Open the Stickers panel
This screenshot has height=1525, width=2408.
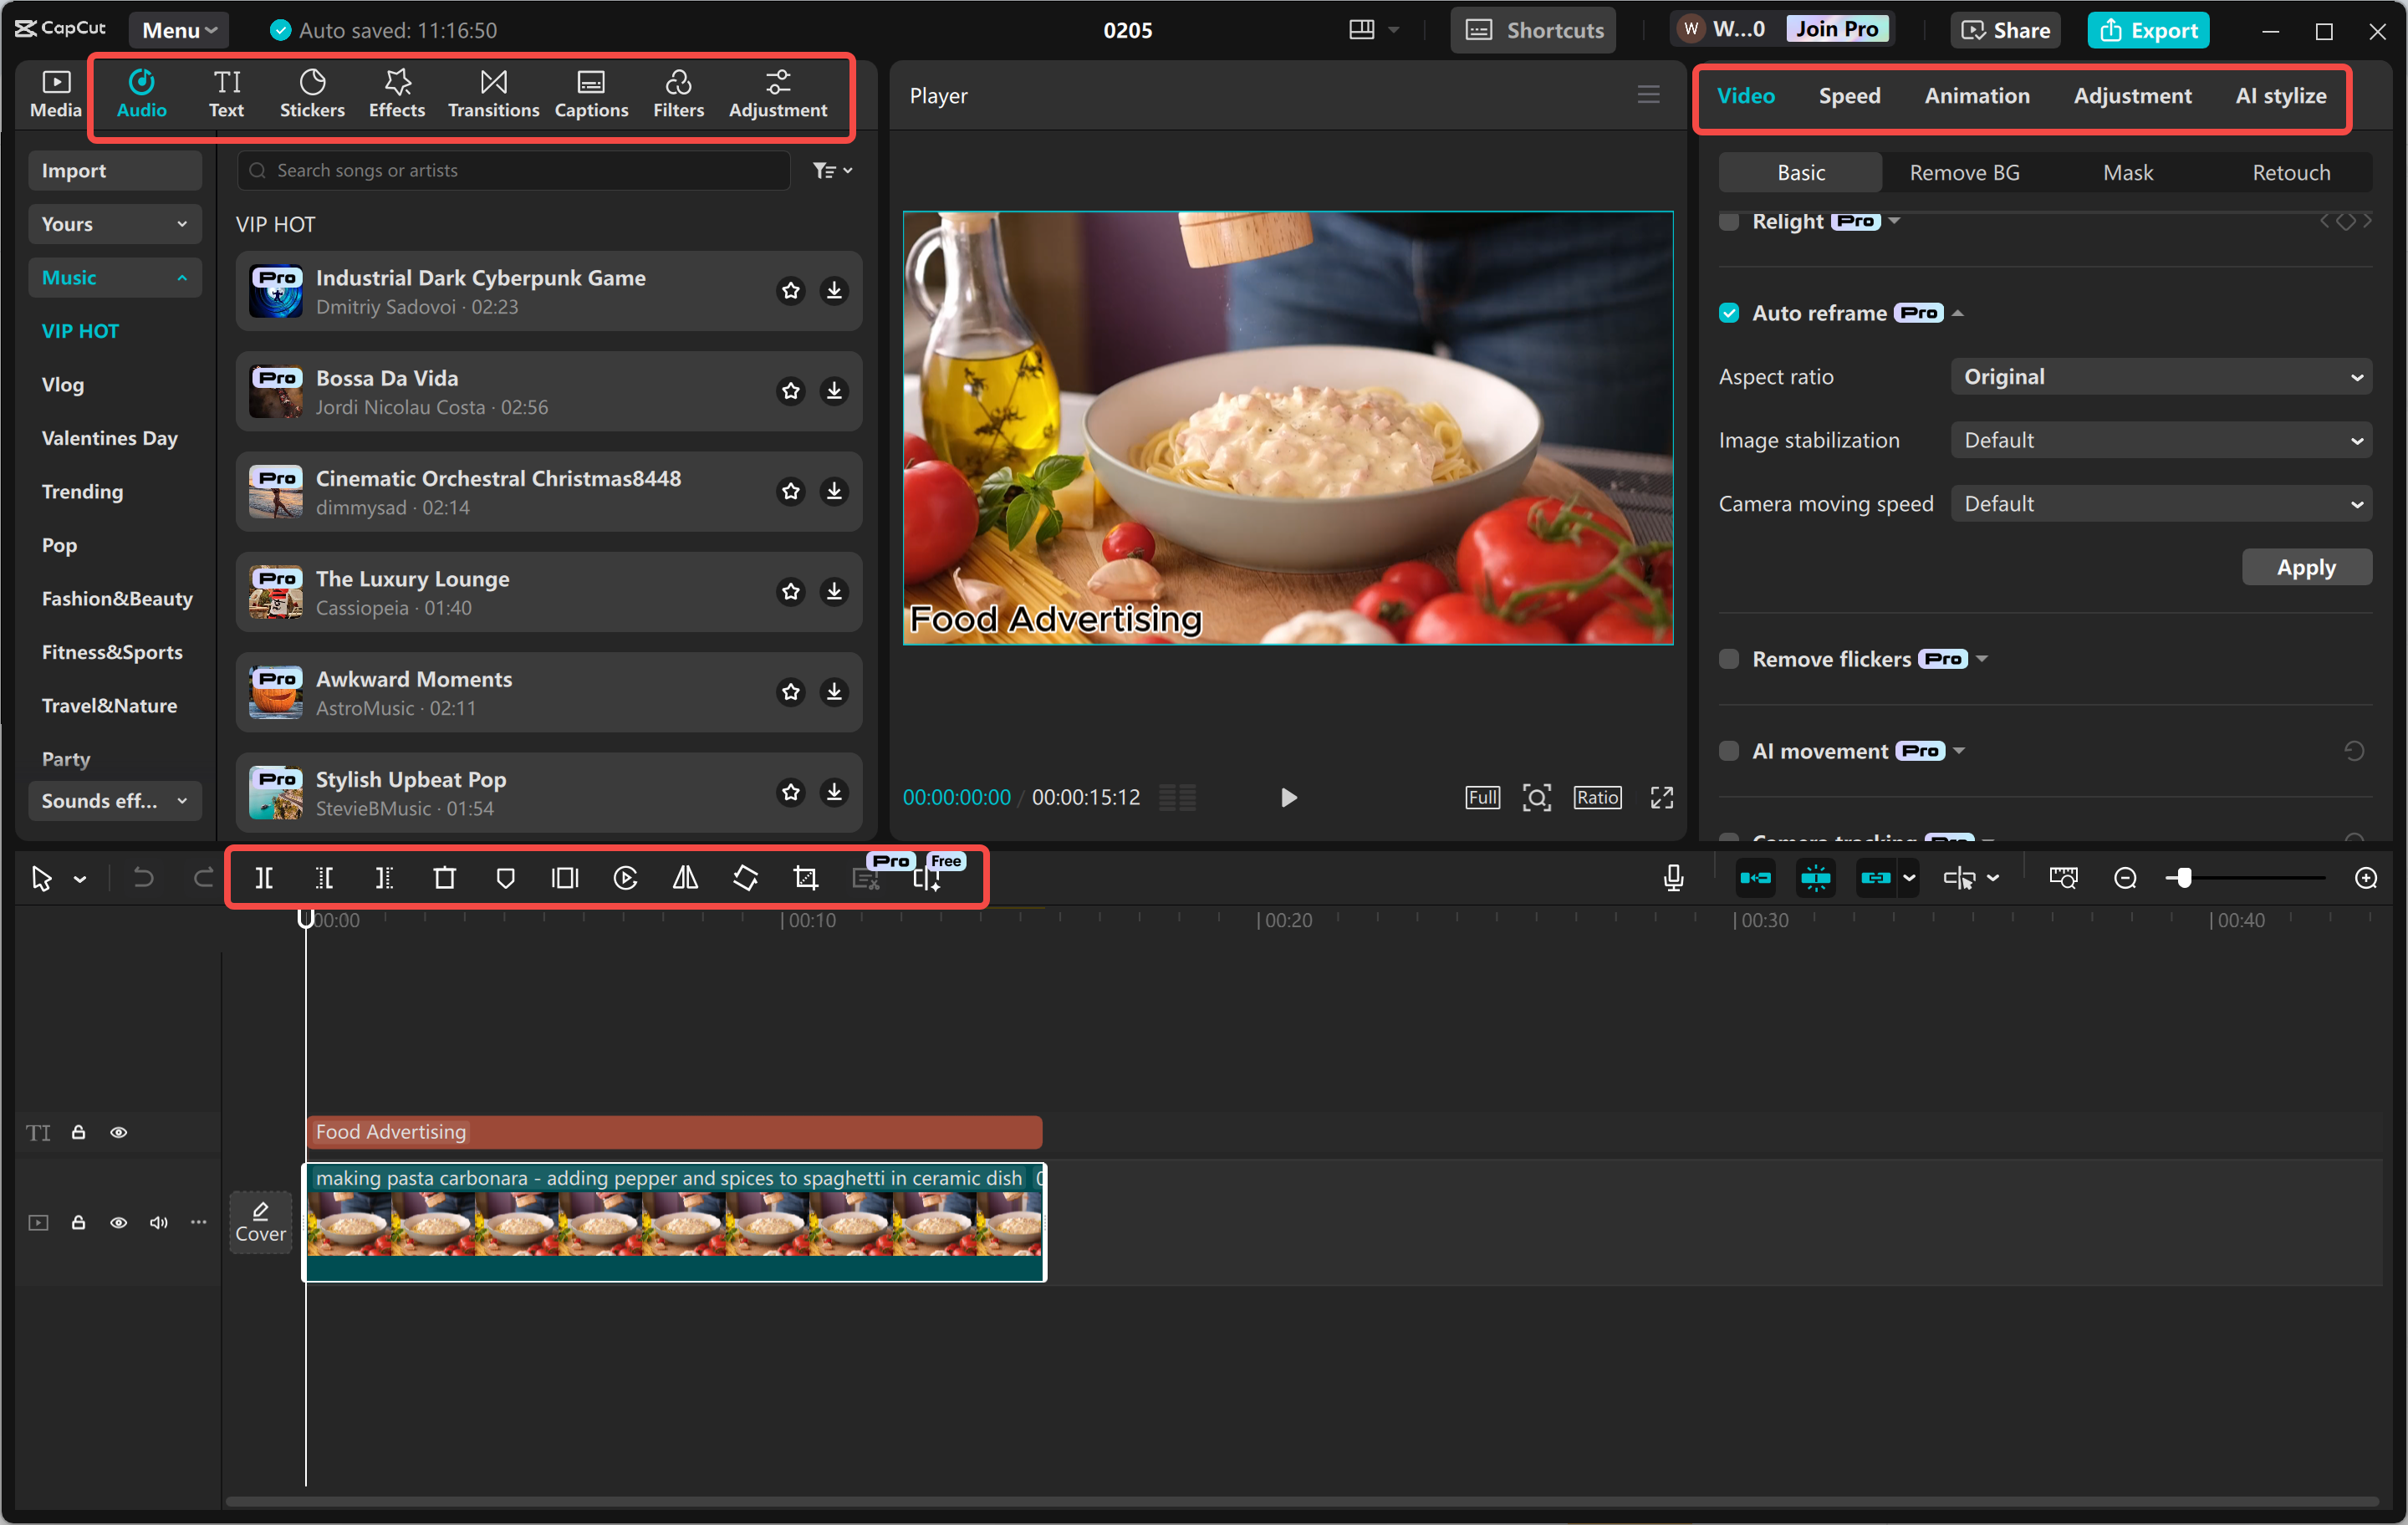312,93
